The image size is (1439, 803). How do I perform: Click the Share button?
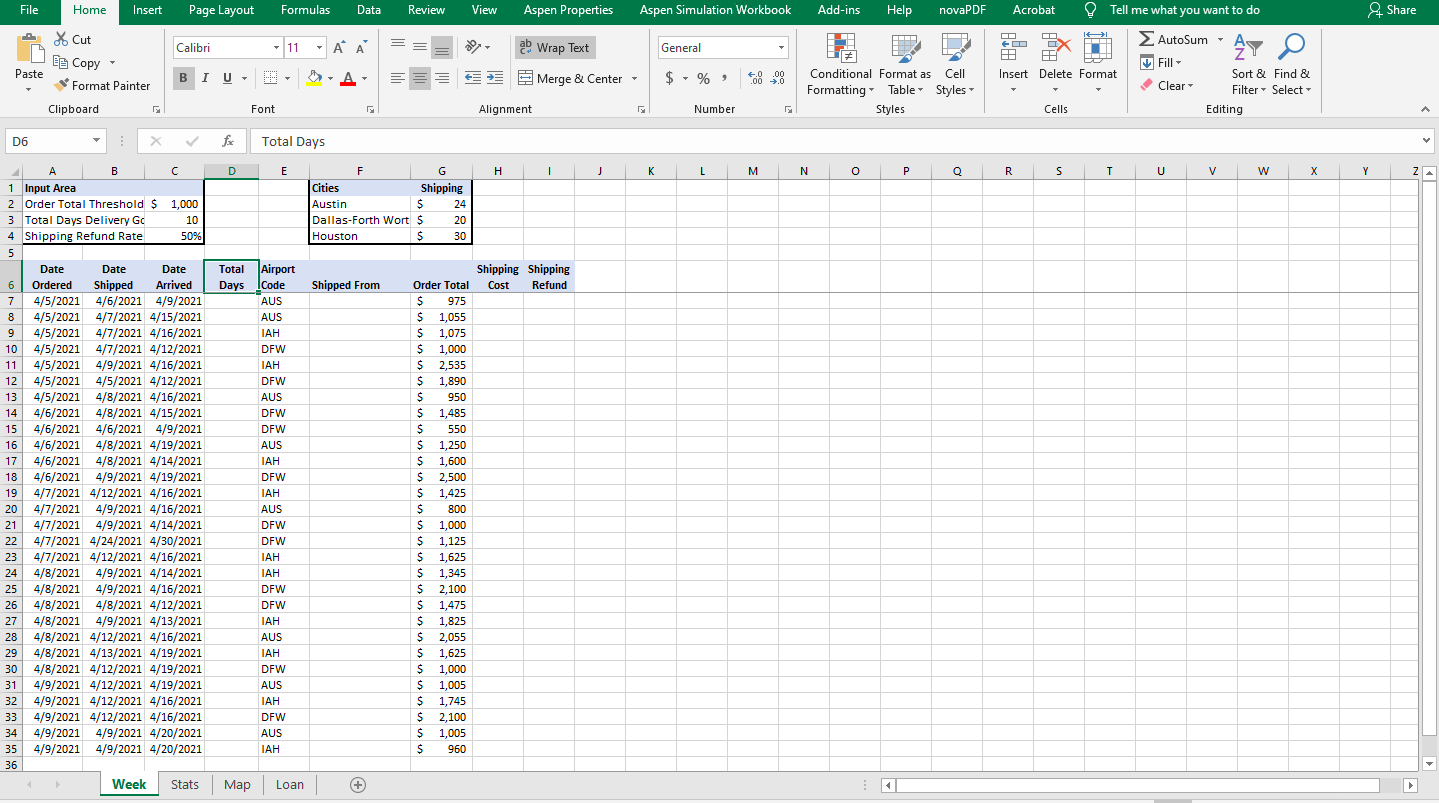pyautogui.click(x=1392, y=11)
